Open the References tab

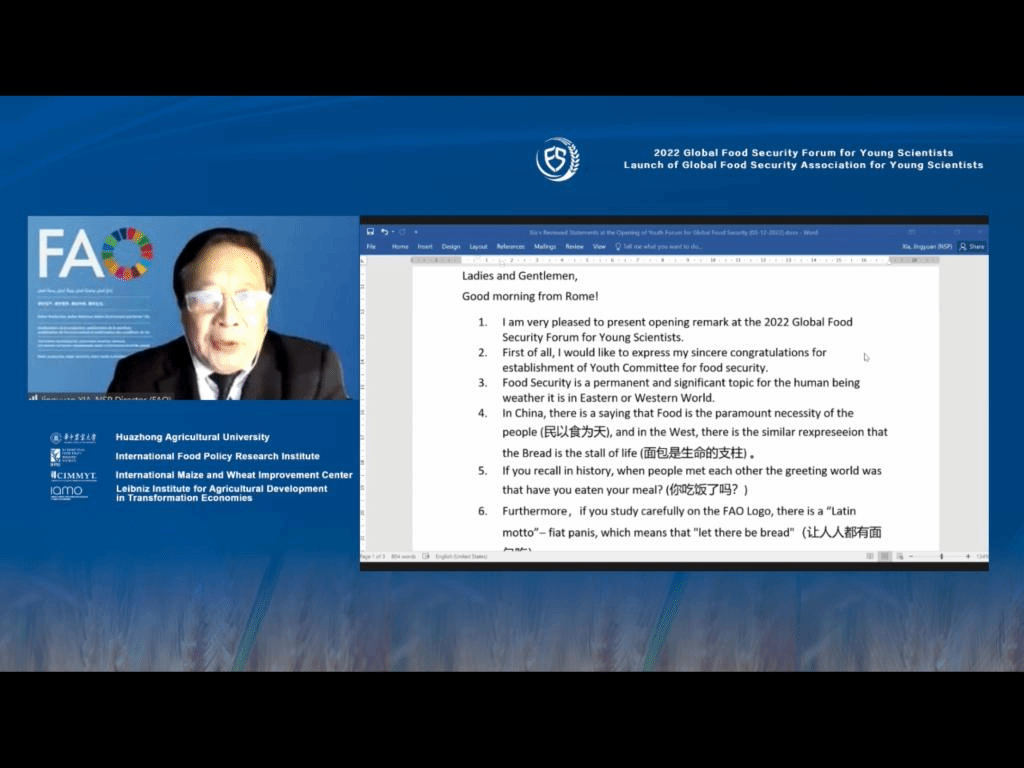tap(510, 246)
